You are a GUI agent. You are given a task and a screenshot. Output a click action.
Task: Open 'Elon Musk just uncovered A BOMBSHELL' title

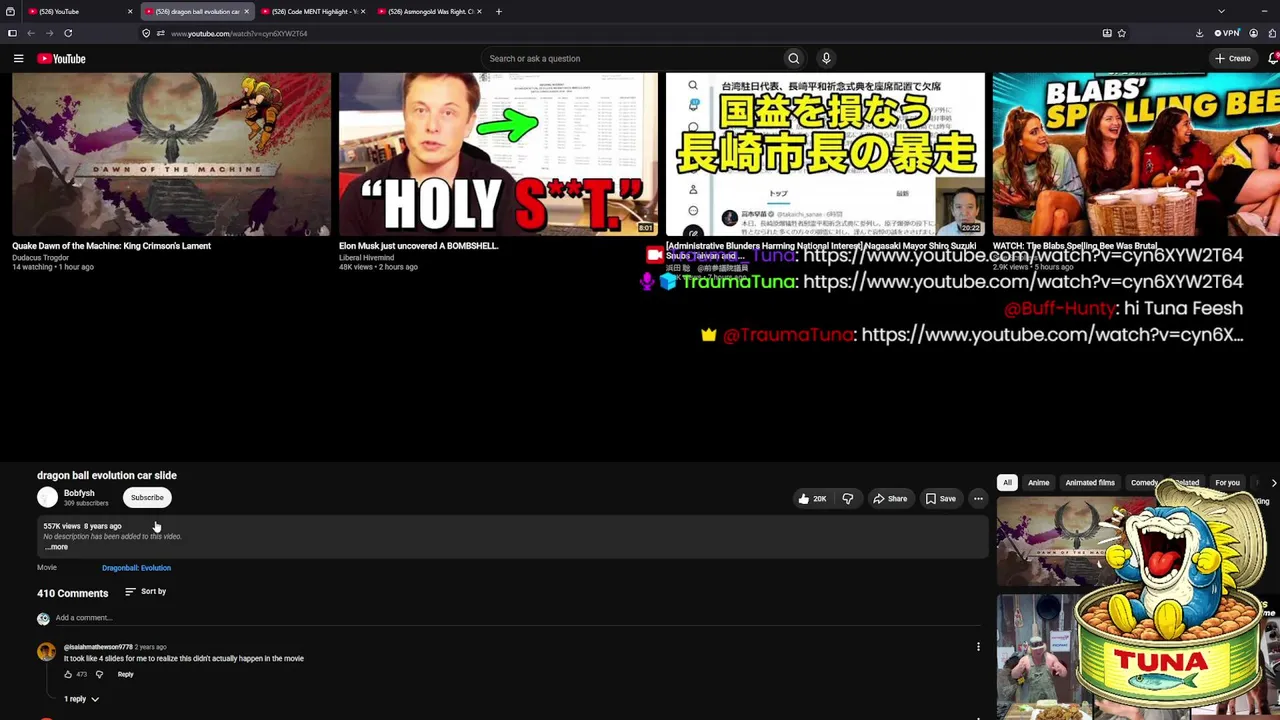pyautogui.click(x=419, y=246)
